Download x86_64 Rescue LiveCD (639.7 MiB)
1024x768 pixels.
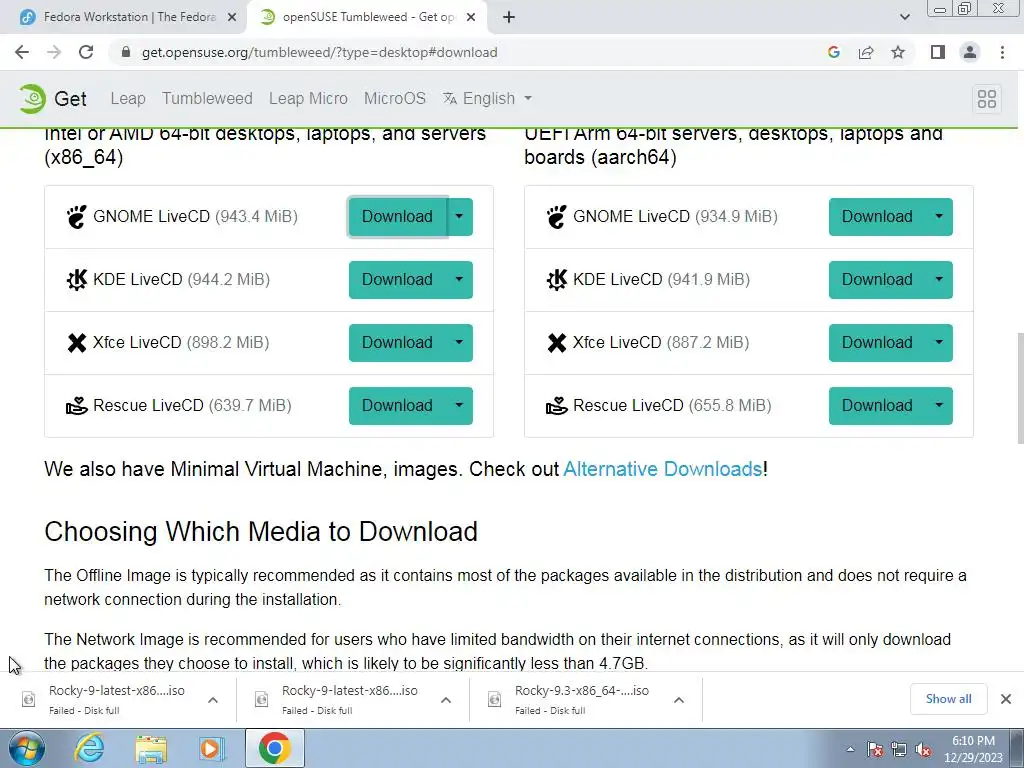coord(397,406)
